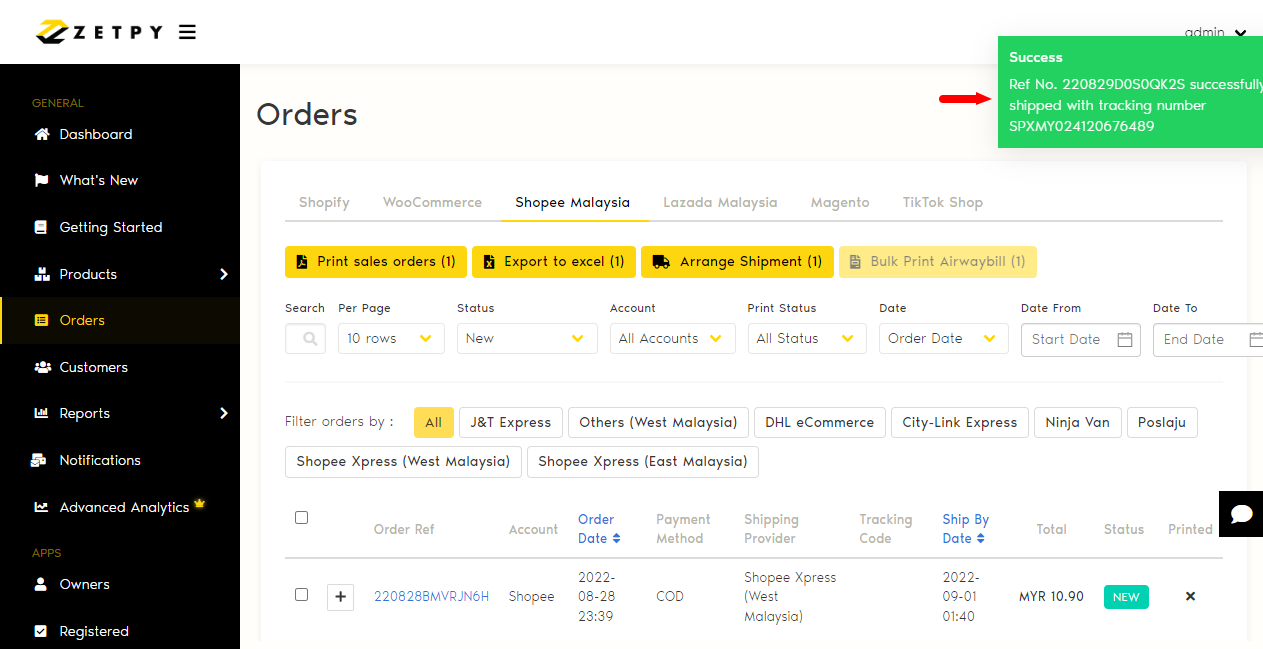Click the not-printed X icon for order 220828BMVRJN6H
Viewport: 1263px width, 649px height.
pyautogui.click(x=1190, y=596)
